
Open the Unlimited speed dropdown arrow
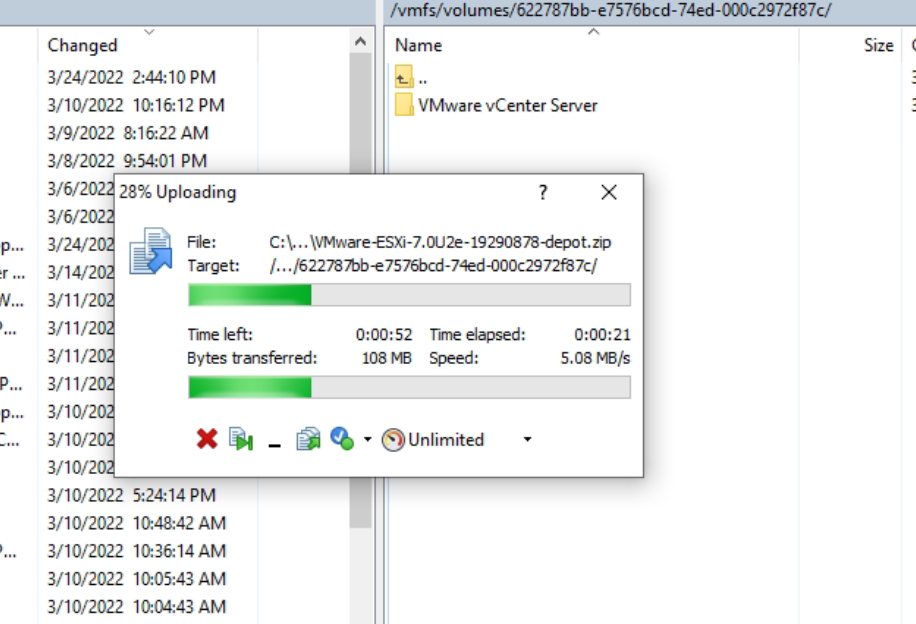tap(528, 439)
